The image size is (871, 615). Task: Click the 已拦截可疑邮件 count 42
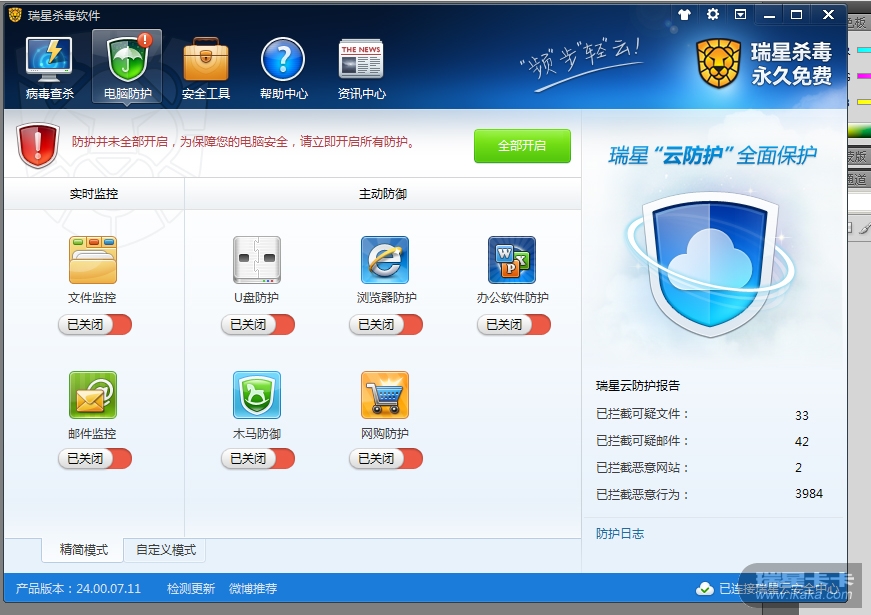coord(802,442)
